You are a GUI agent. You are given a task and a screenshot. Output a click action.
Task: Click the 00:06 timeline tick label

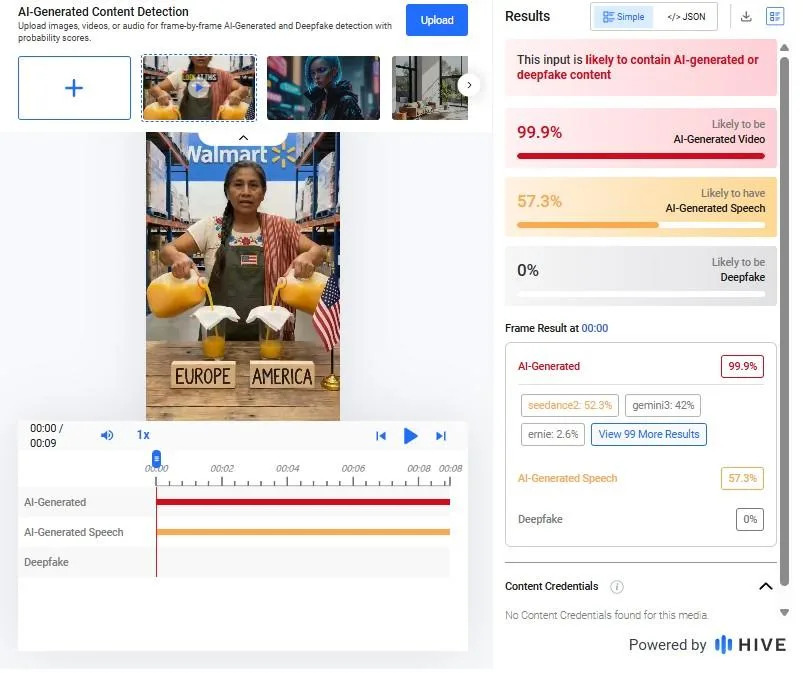353,468
